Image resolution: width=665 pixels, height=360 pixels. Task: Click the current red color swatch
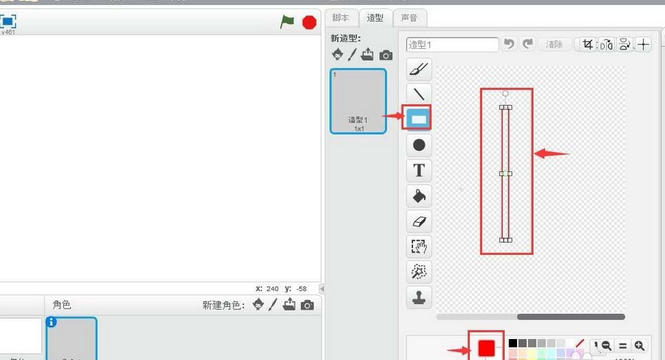(486, 348)
